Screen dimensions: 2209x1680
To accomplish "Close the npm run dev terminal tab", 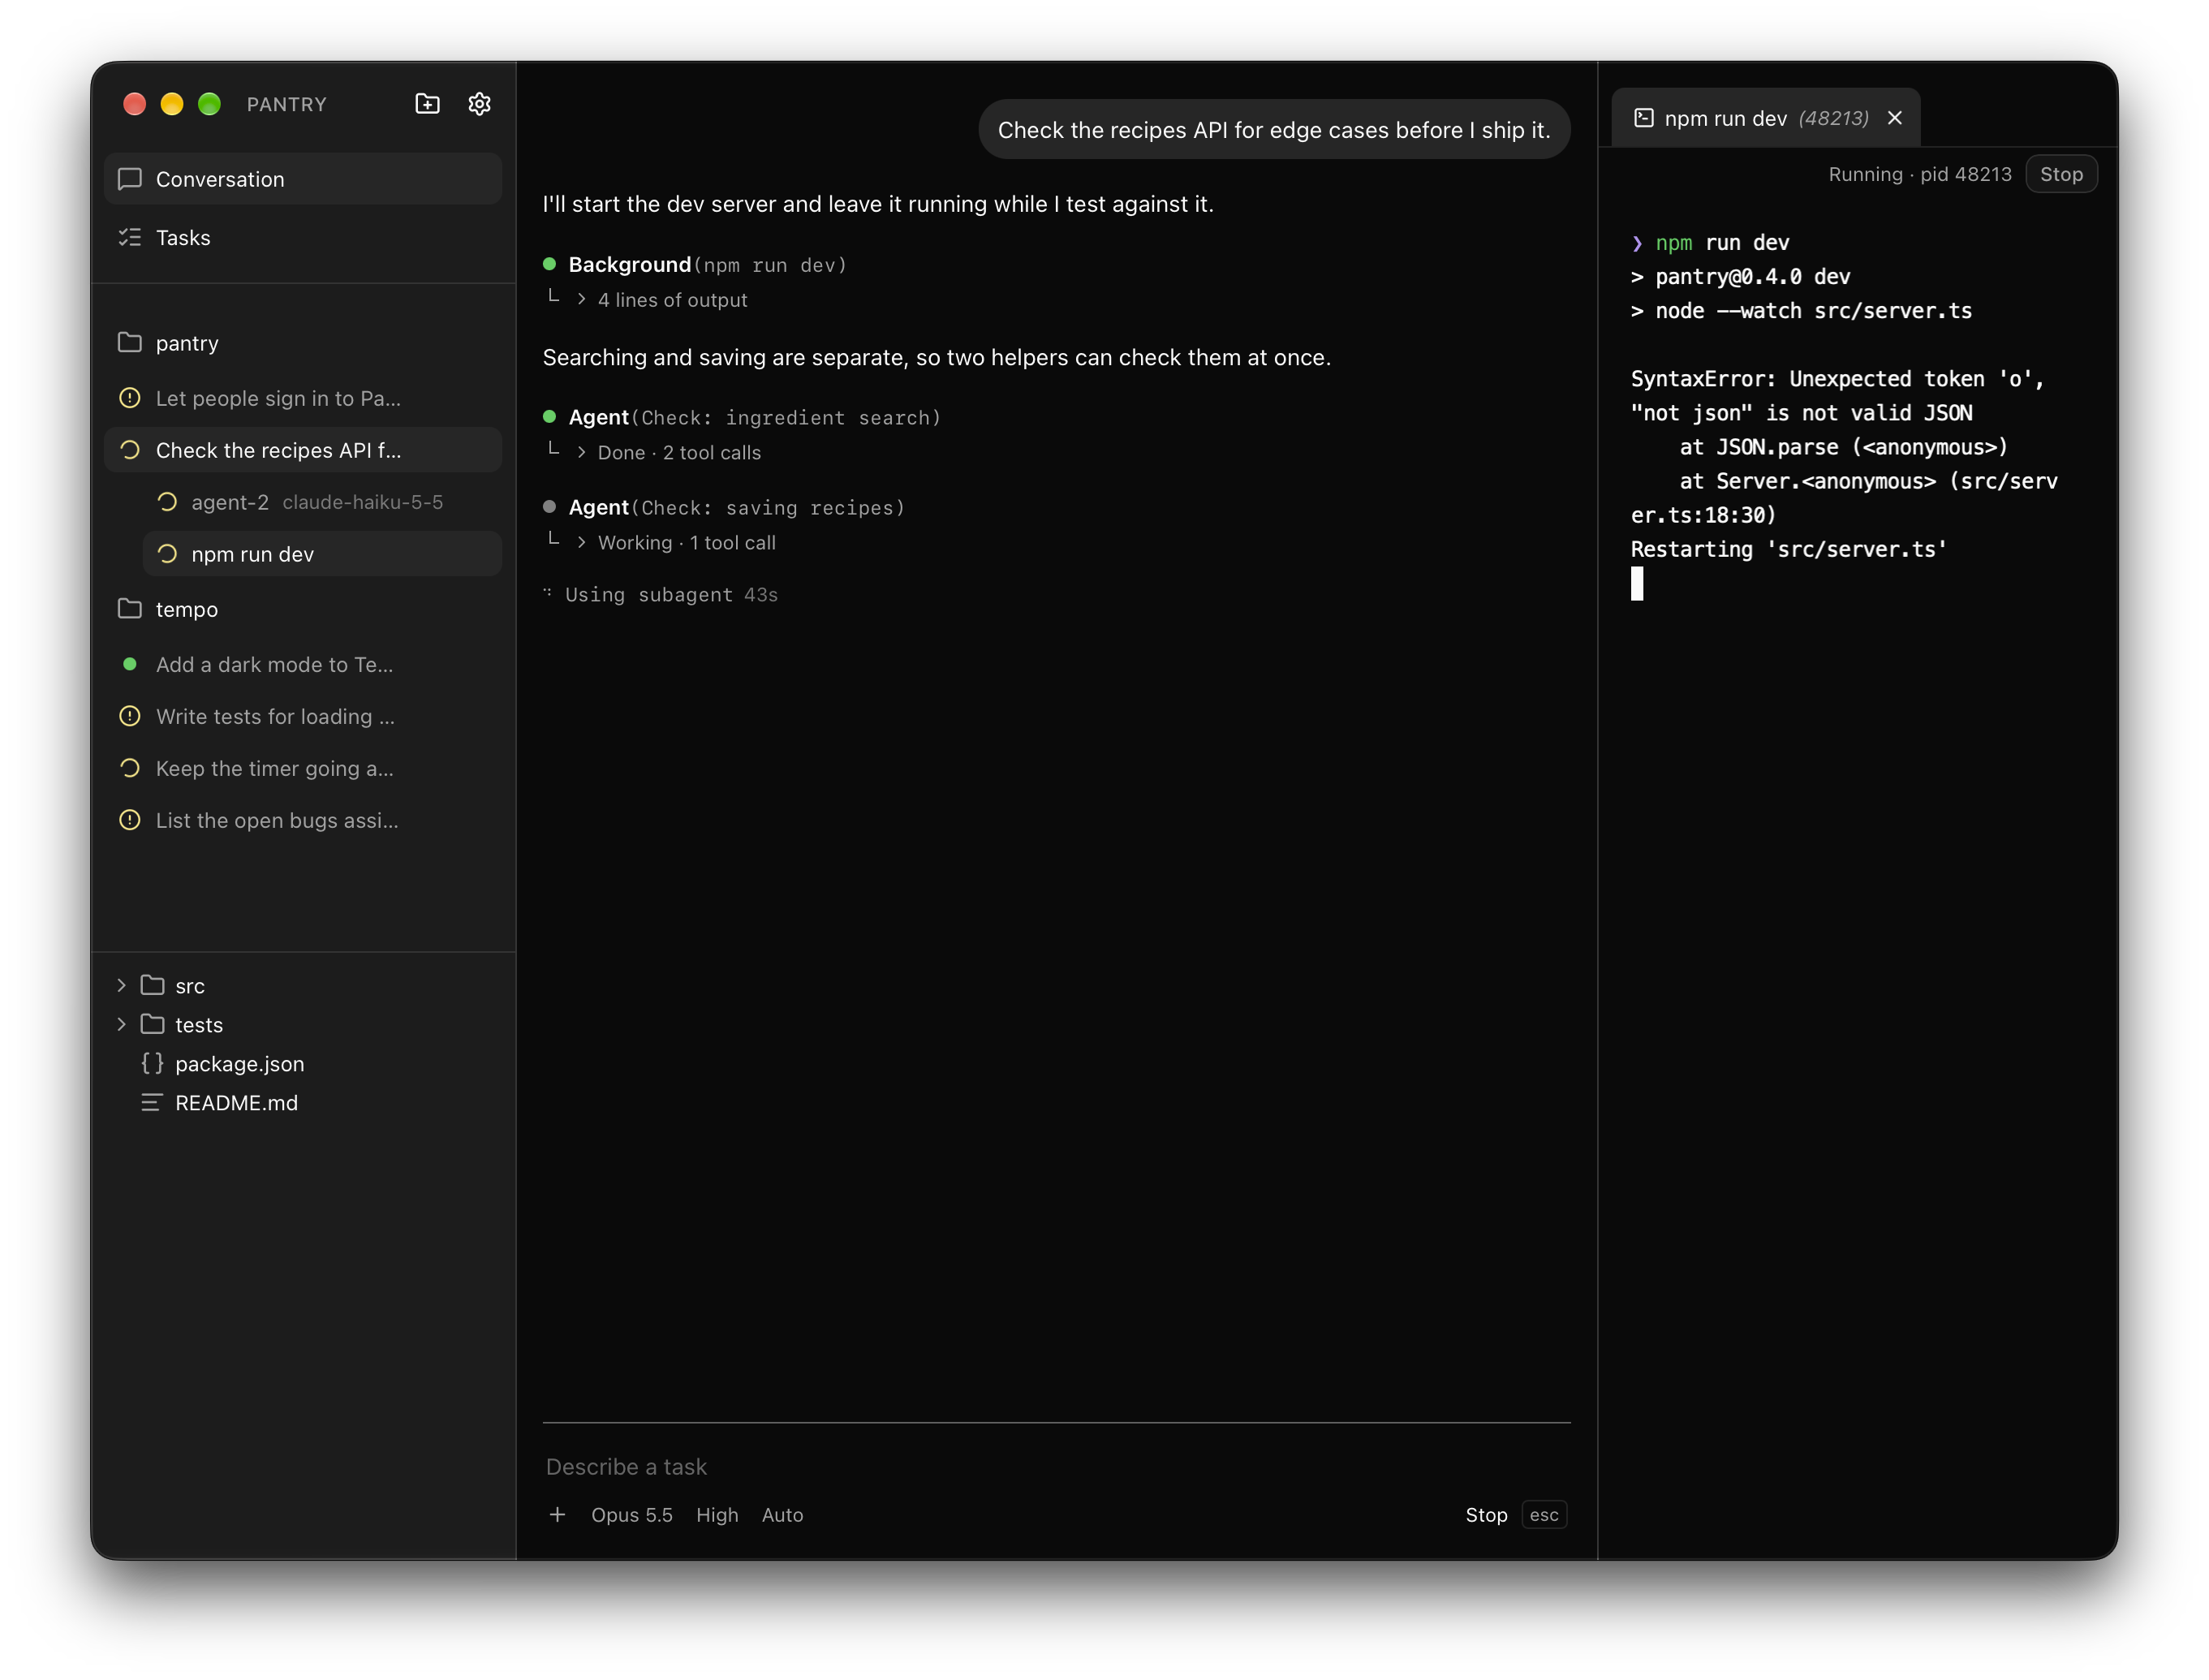I will [x=1894, y=118].
